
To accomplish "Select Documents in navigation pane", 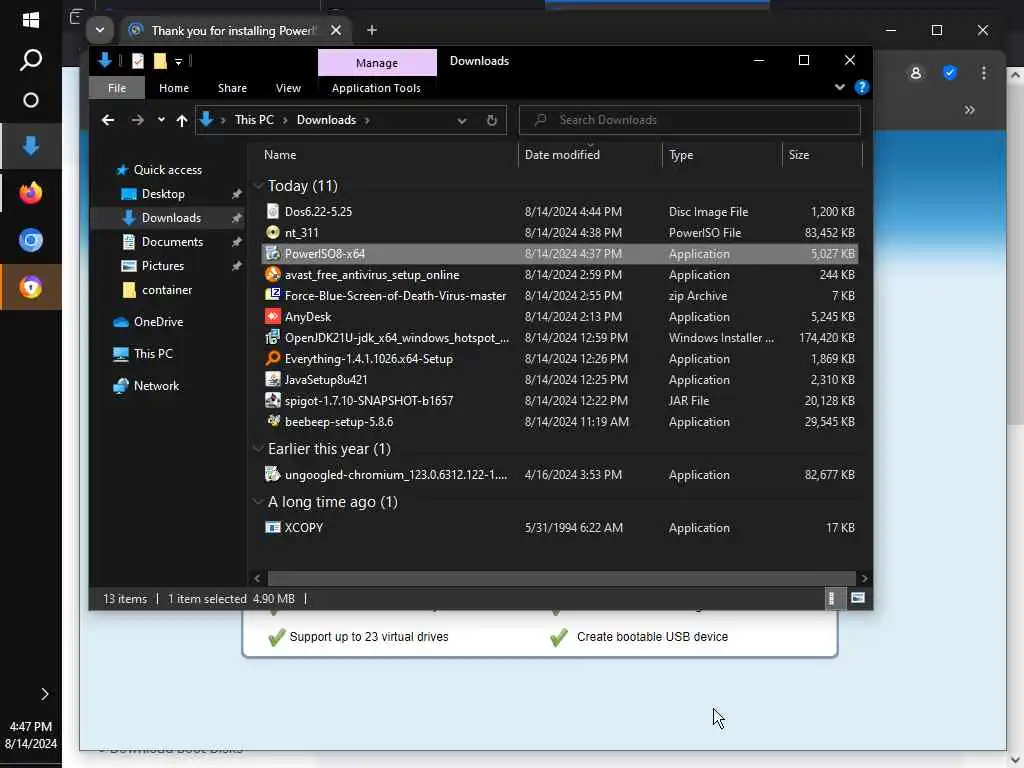I will 172,242.
